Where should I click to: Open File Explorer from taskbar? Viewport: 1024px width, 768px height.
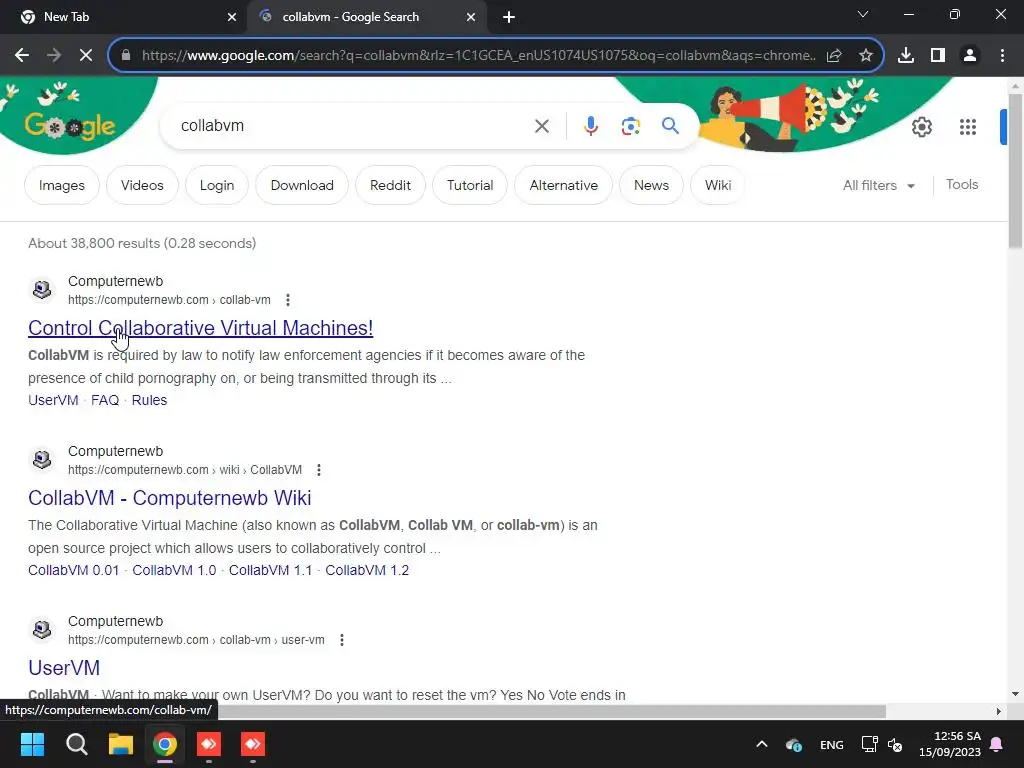coord(121,744)
